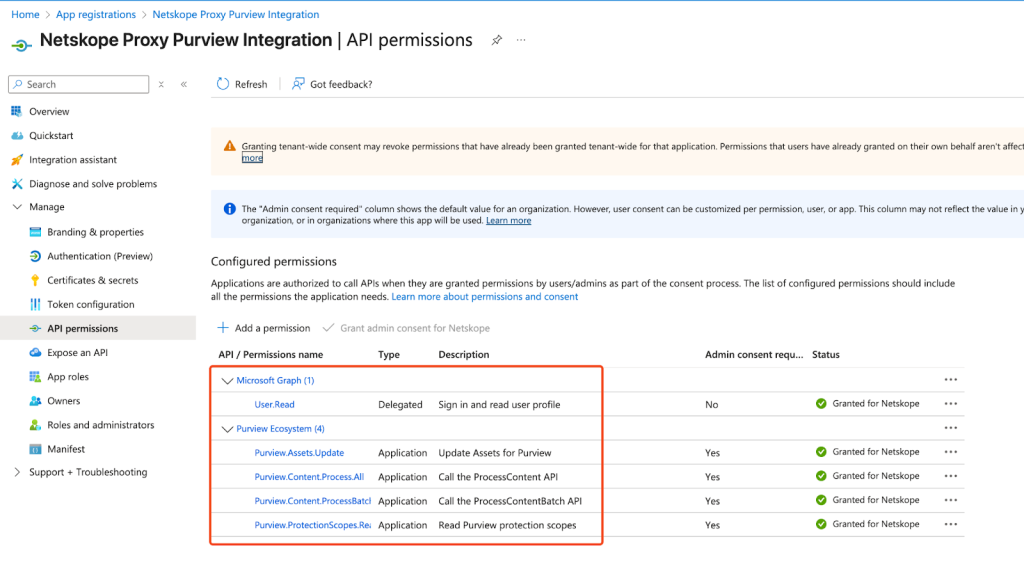Collapse the sidebar with the double chevron
The image size is (1024, 562).
coord(184,84)
